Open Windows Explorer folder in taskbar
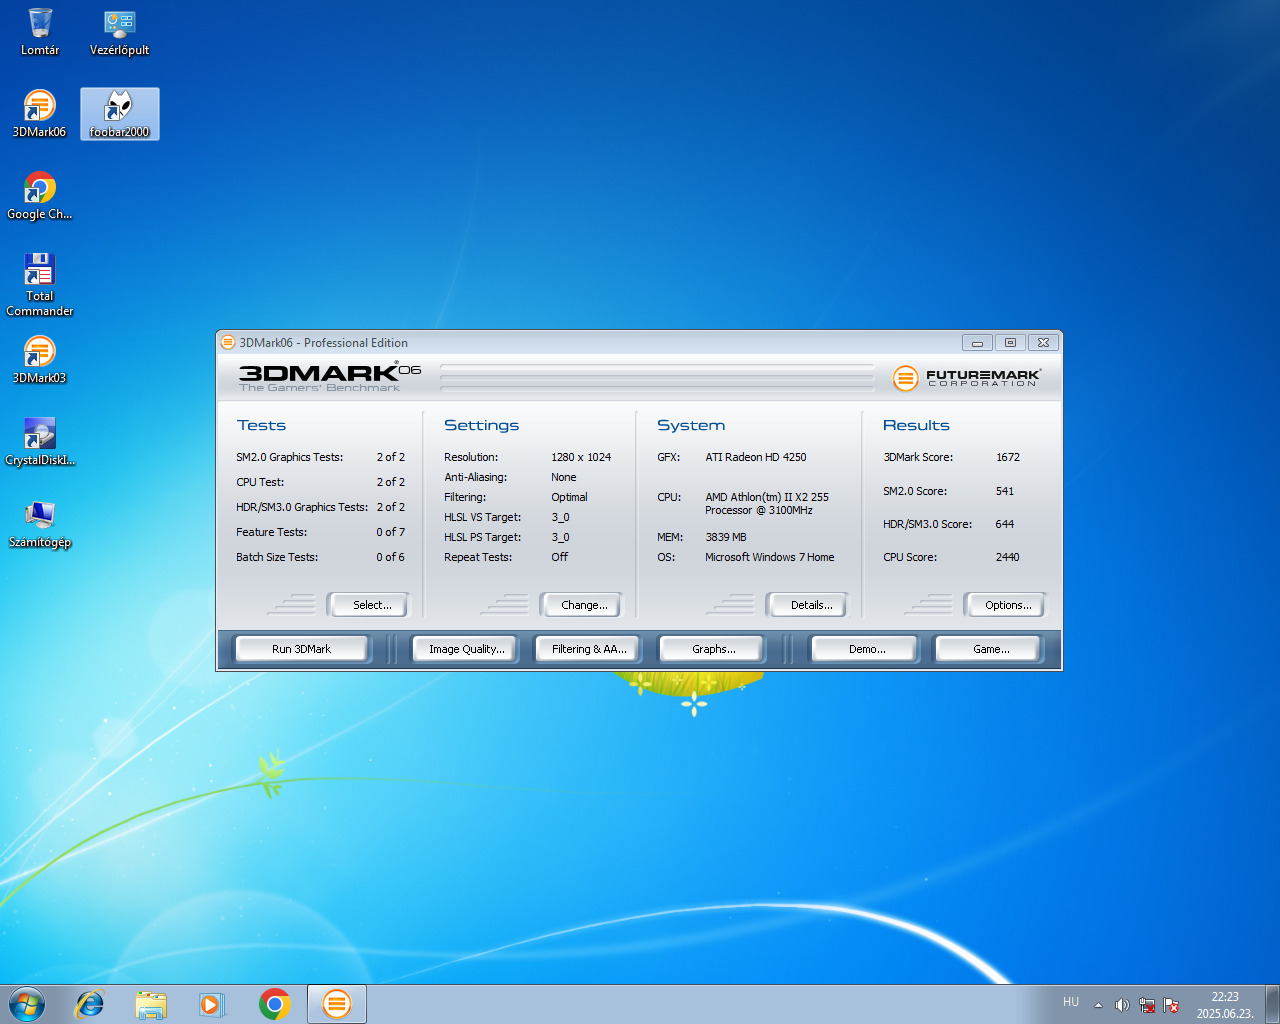1280x1024 pixels. (151, 1004)
